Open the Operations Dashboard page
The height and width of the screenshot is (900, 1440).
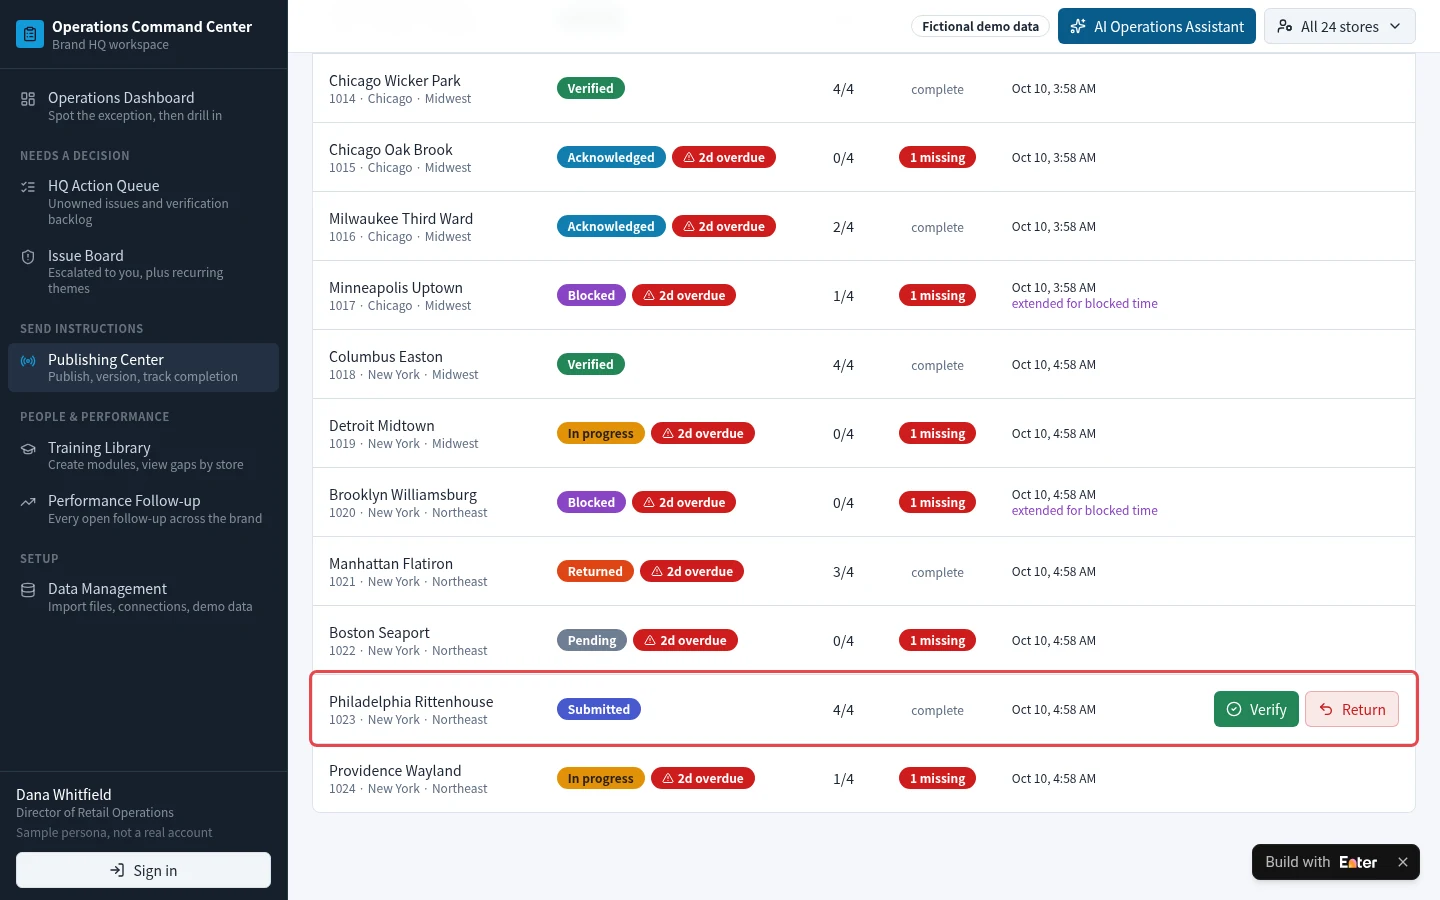[x=143, y=106]
